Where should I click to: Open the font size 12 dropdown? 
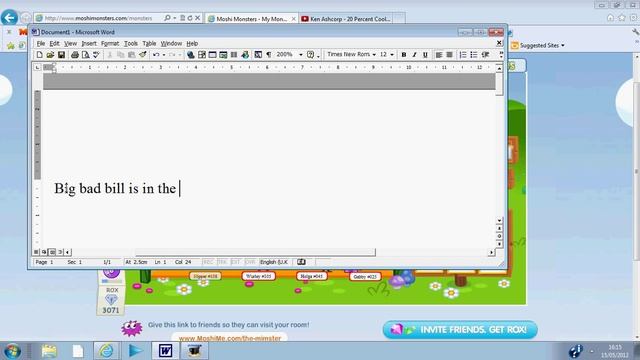[392, 55]
